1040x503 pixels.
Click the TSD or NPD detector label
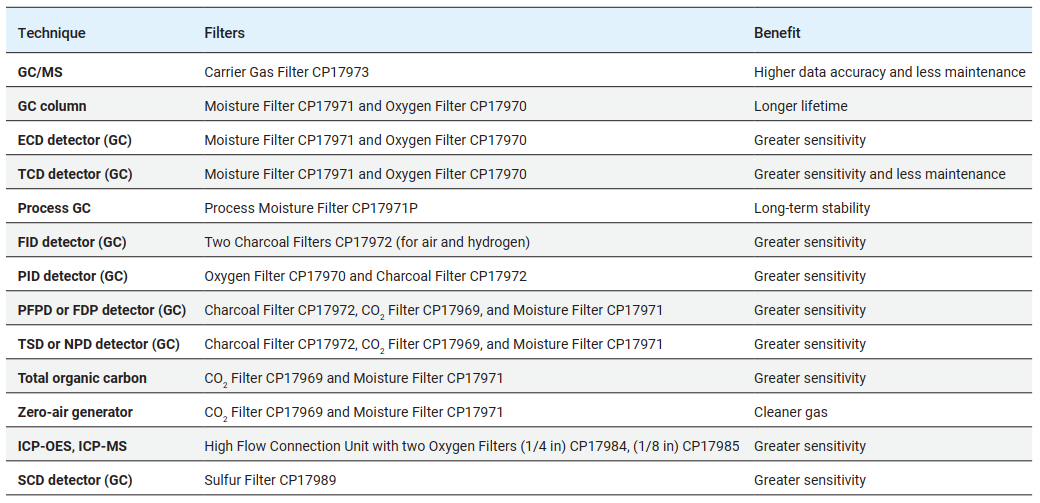pos(99,344)
